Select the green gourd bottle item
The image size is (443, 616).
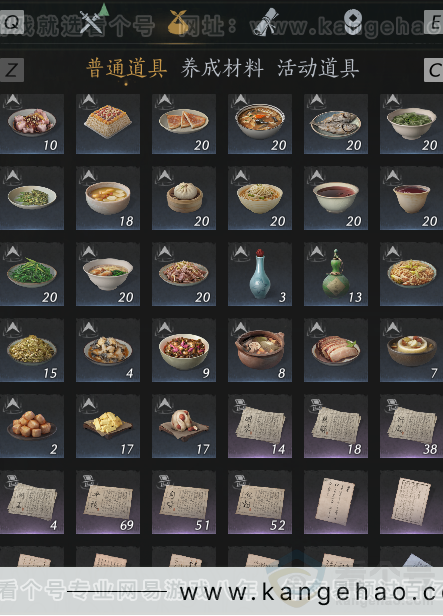click(336, 275)
